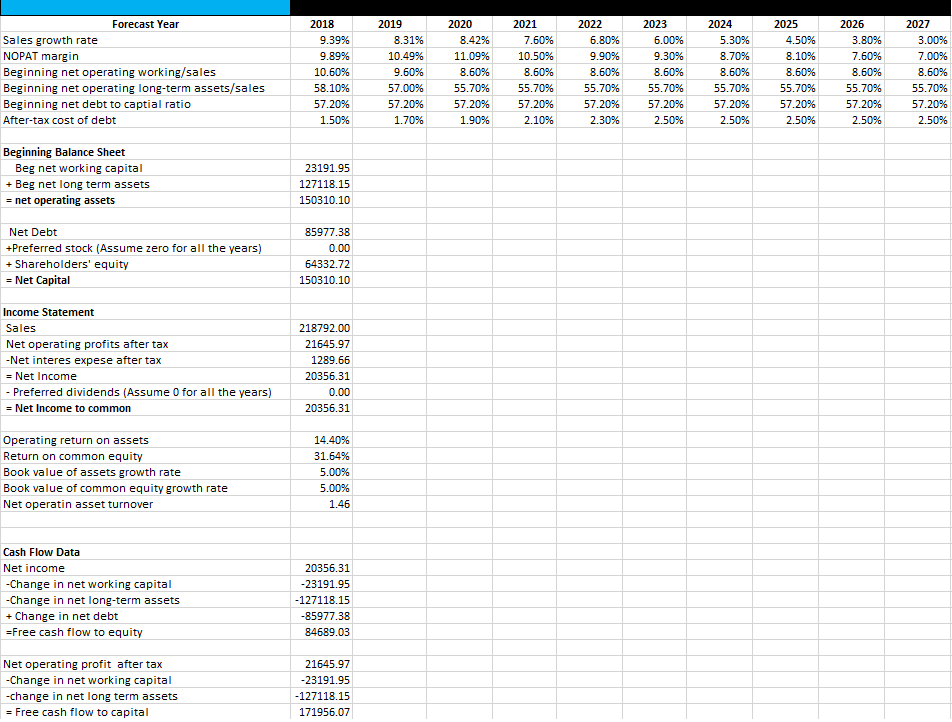Select the Net Debt label cell
Viewport: 952px width, 722px height.
(146, 232)
